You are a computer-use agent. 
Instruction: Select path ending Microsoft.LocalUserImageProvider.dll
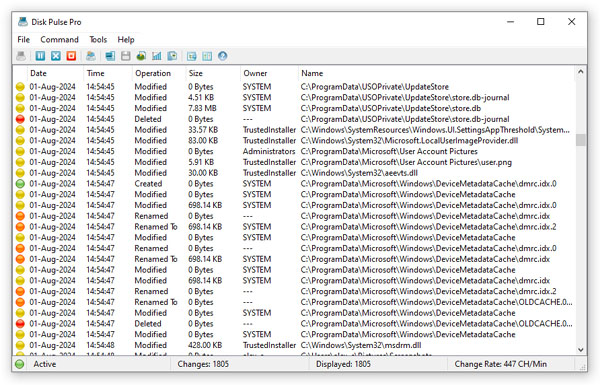tap(409, 140)
